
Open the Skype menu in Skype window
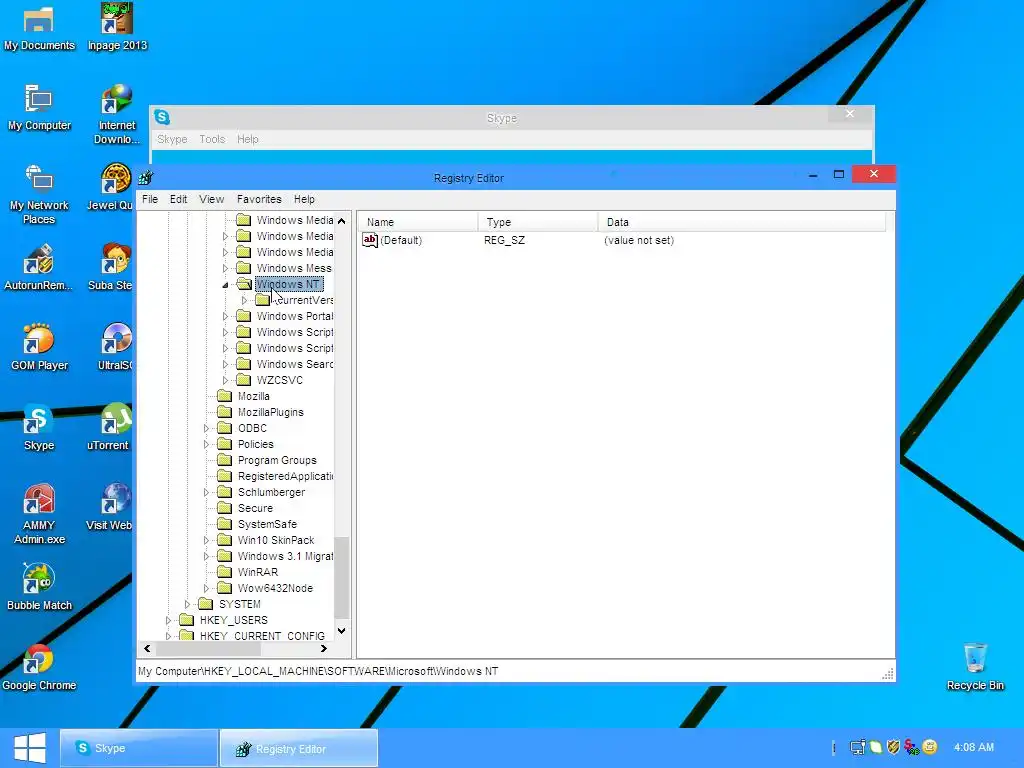[x=172, y=139]
